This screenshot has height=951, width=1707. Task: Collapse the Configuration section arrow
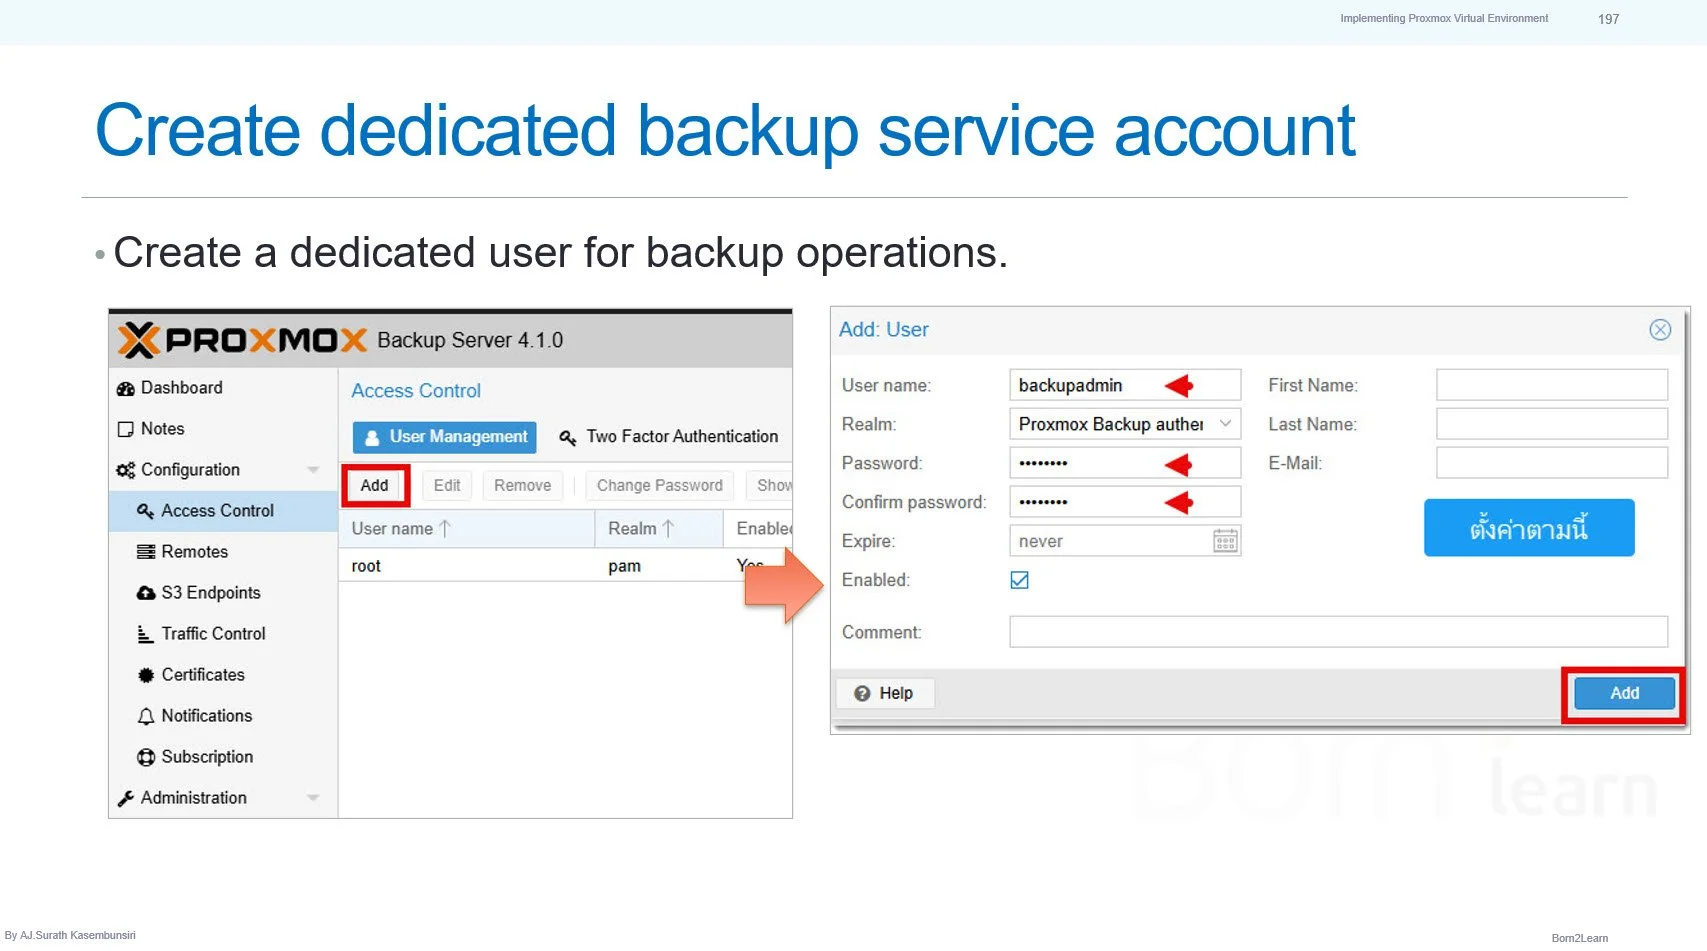pos(313,470)
